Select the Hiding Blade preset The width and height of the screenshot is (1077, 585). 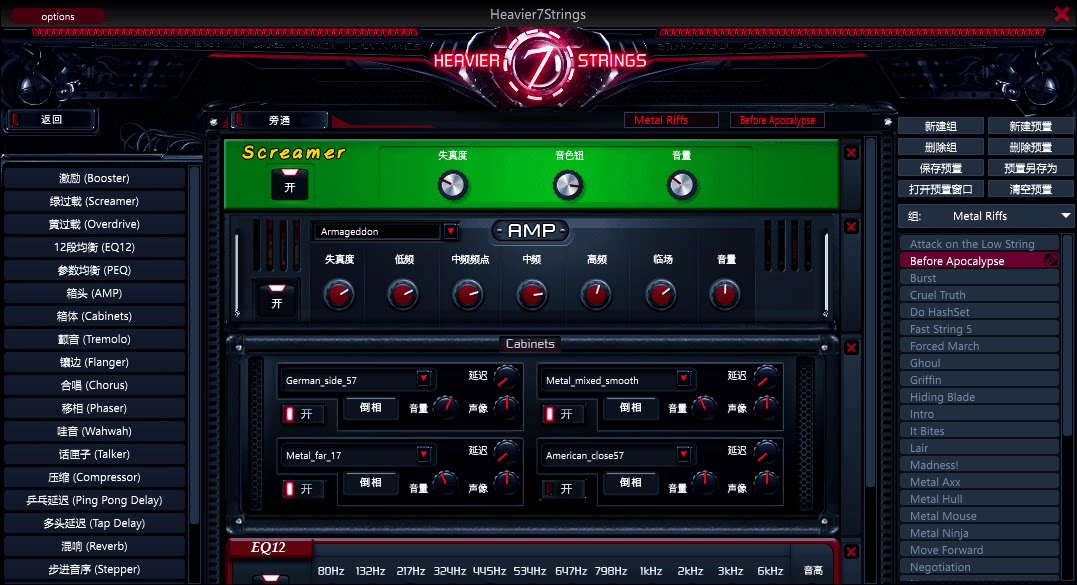(979, 397)
